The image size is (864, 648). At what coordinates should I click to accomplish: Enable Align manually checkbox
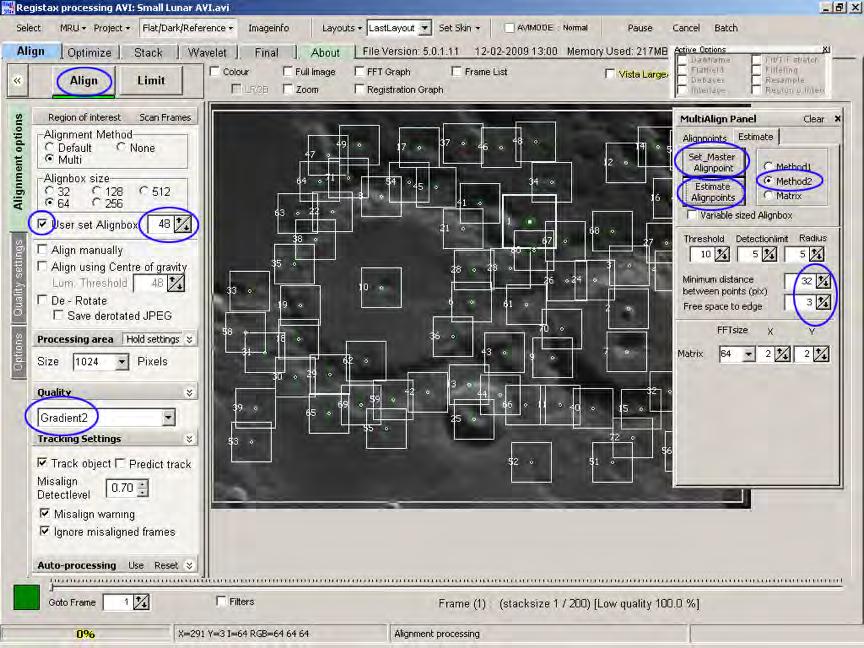pos(42,250)
